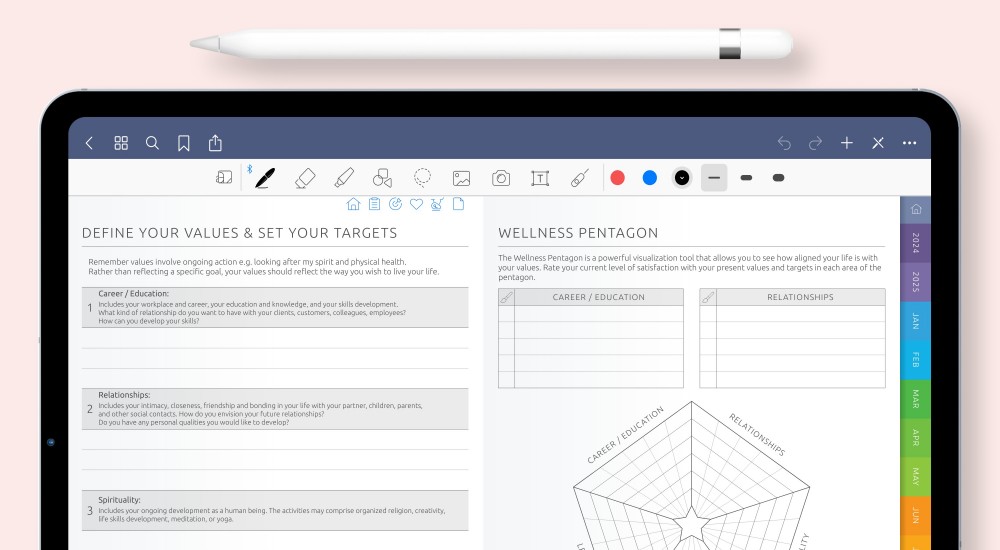
Task: Click the first blank line under Career / Education
Action: click(275, 338)
